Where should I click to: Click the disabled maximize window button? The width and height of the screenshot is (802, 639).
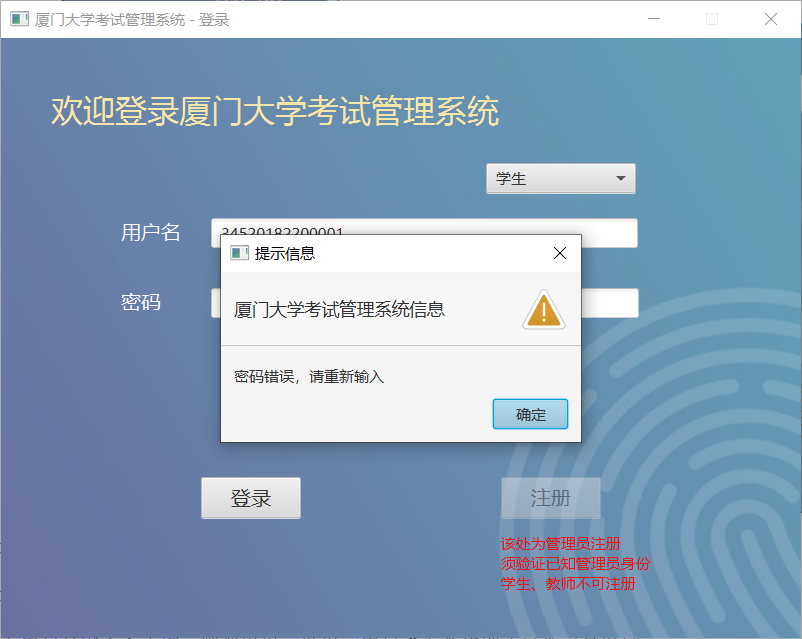(x=711, y=19)
